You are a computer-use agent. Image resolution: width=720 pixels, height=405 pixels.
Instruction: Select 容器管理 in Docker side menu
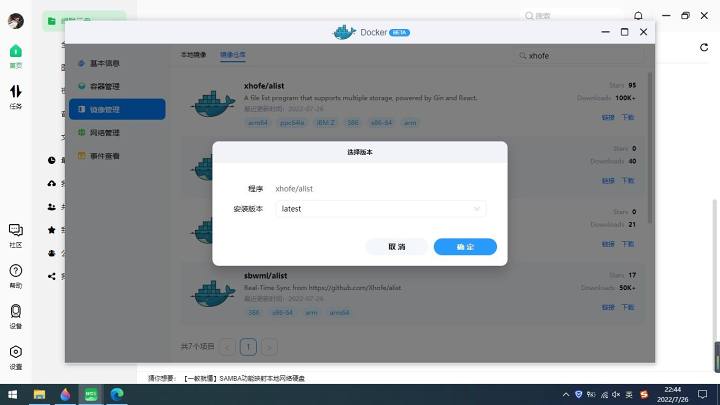[117, 86]
